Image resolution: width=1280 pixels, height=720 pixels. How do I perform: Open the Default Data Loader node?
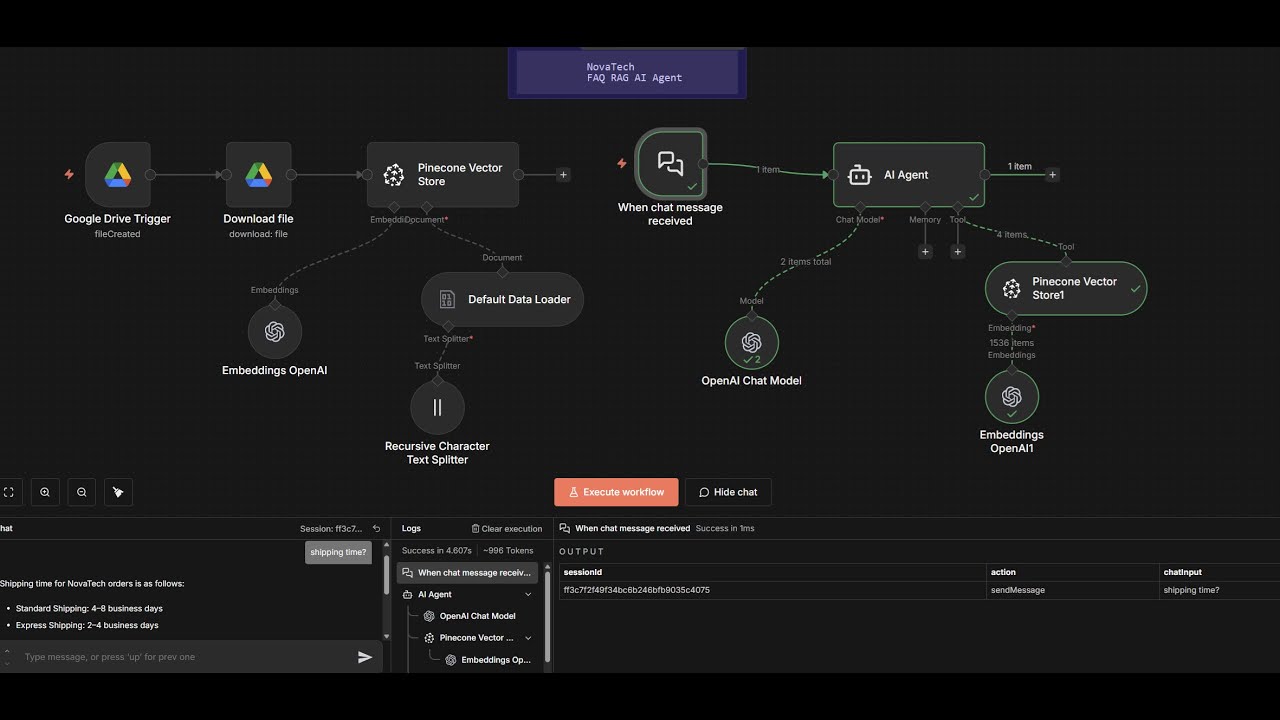[502, 299]
